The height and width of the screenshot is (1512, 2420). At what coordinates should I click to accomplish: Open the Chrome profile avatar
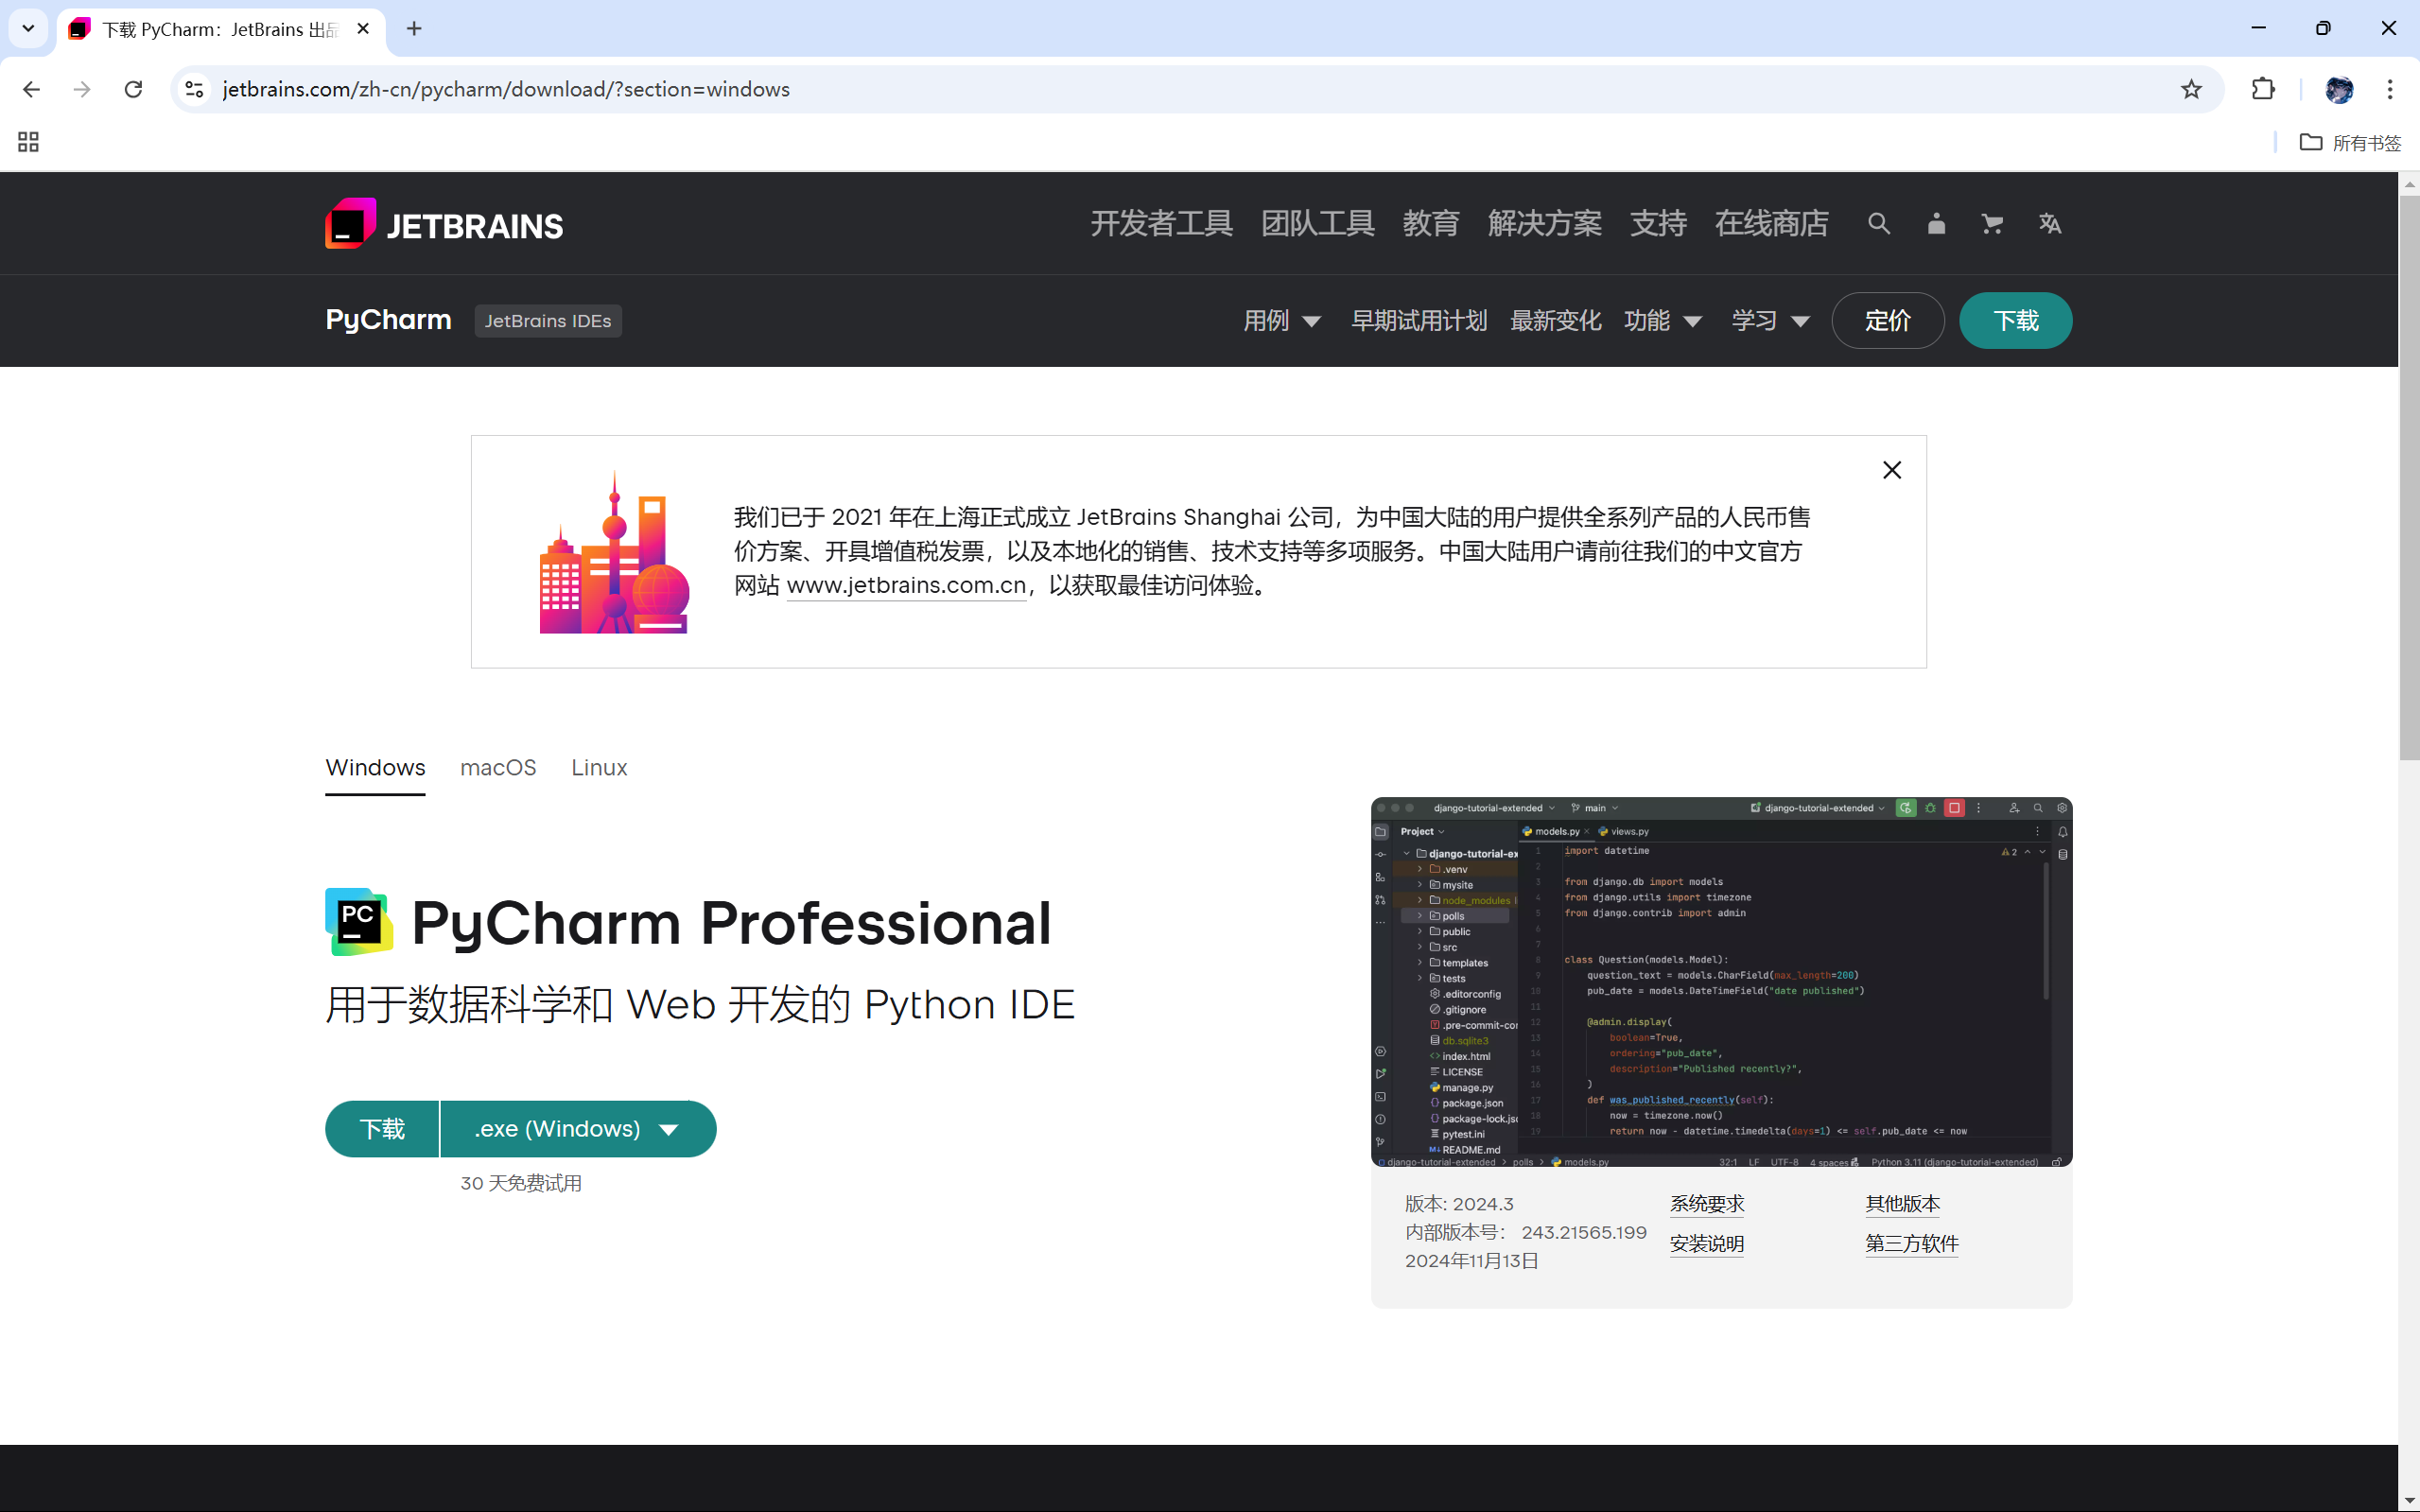click(x=2339, y=89)
